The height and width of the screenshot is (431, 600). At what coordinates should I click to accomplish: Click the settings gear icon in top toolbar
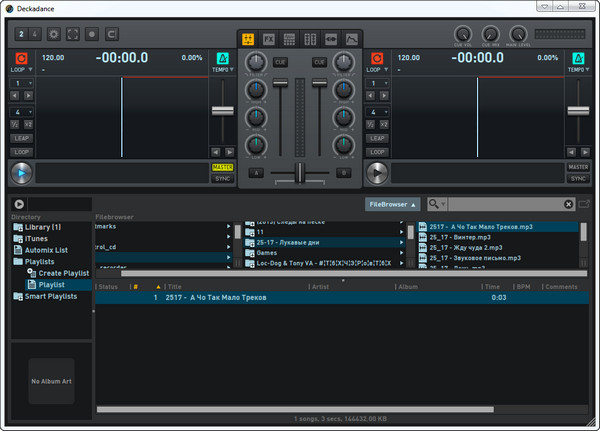53,34
